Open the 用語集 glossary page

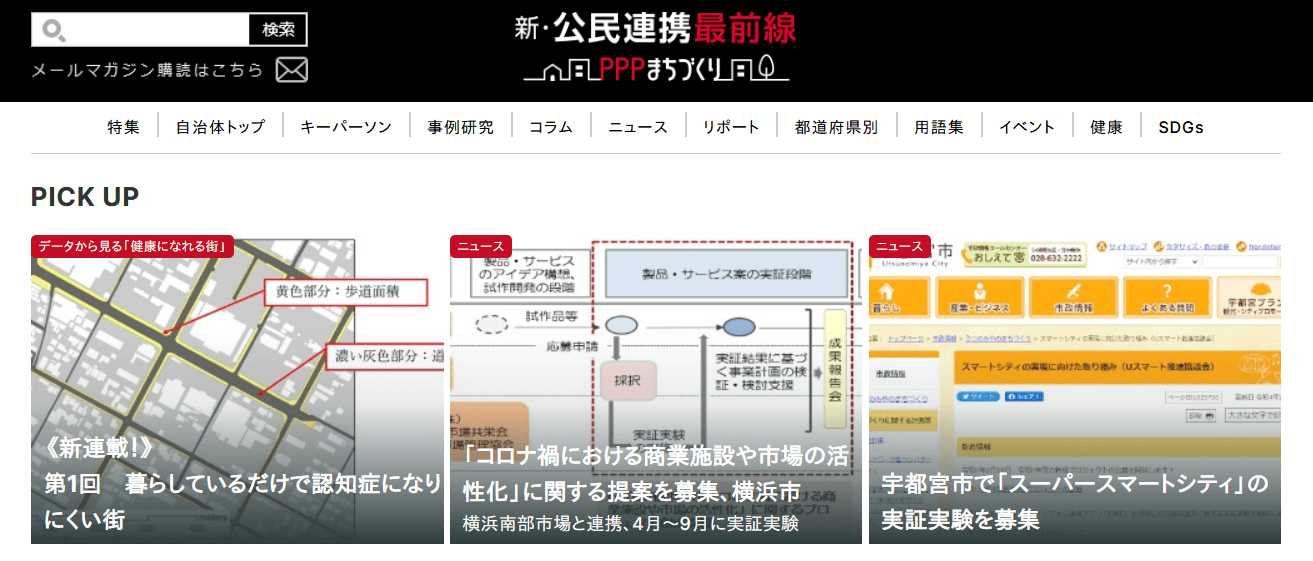[x=938, y=127]
